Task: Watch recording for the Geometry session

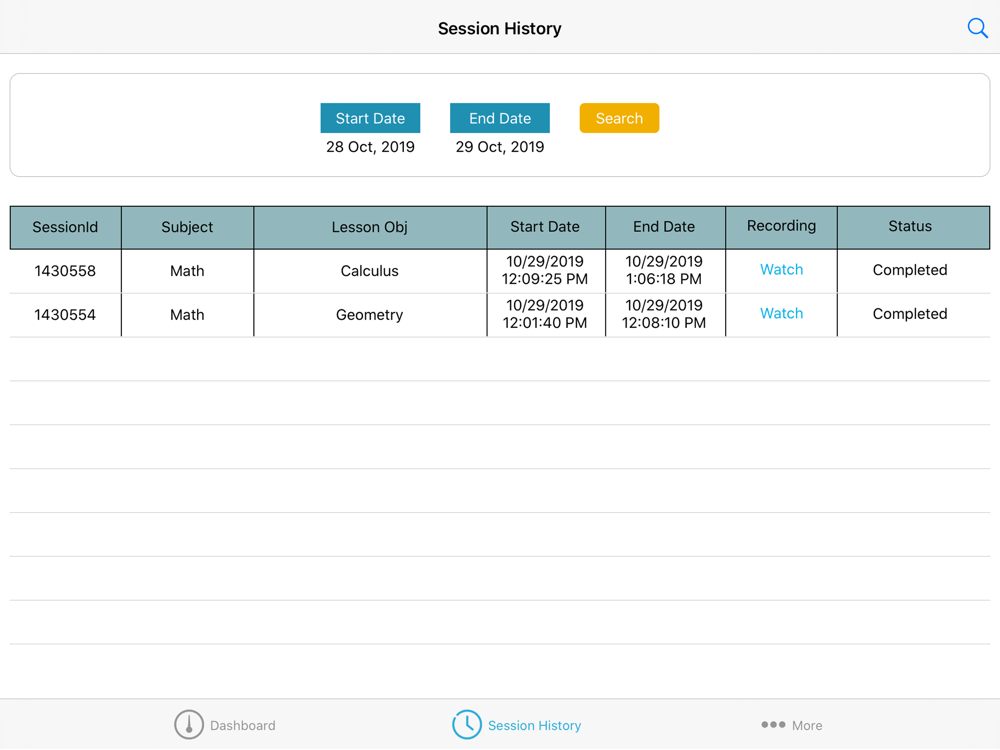Action: pyautogui.click(x=781, y=313)
